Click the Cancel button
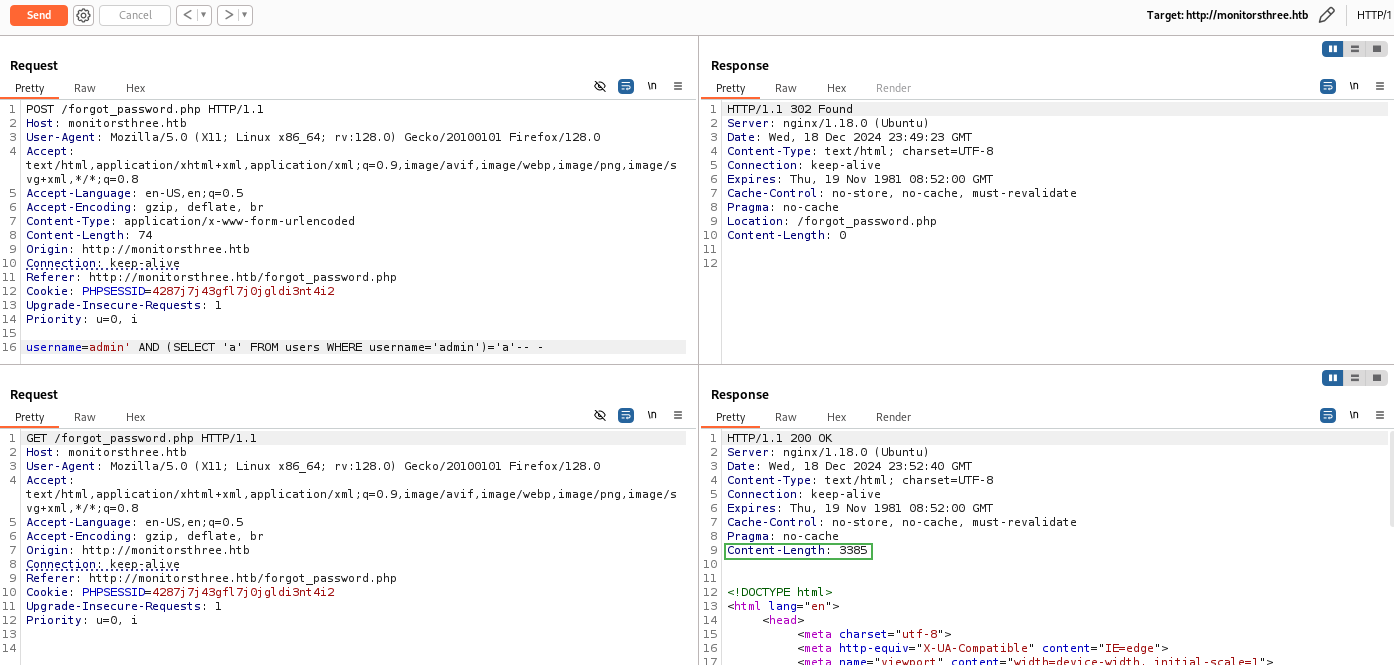Viewport: 1394px width, 665px height. click(135, 15)
